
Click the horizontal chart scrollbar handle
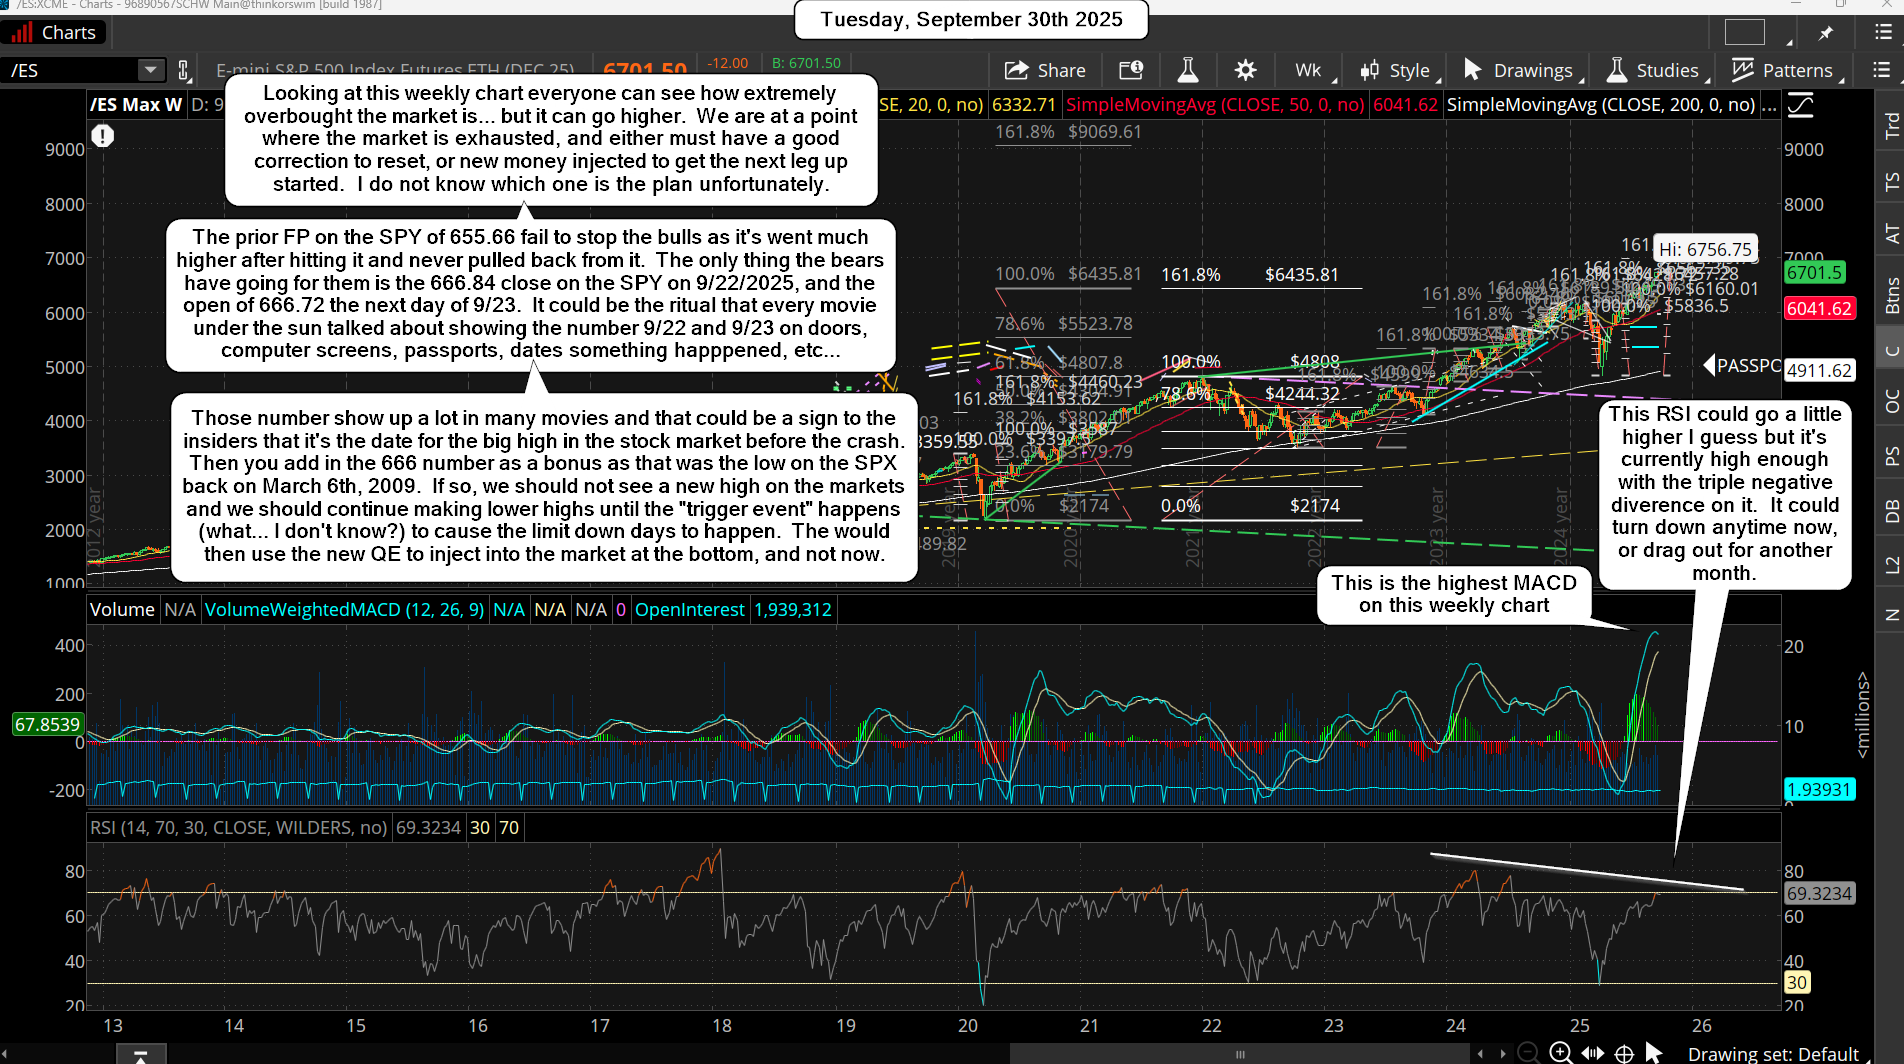tap(1239, 1053)
